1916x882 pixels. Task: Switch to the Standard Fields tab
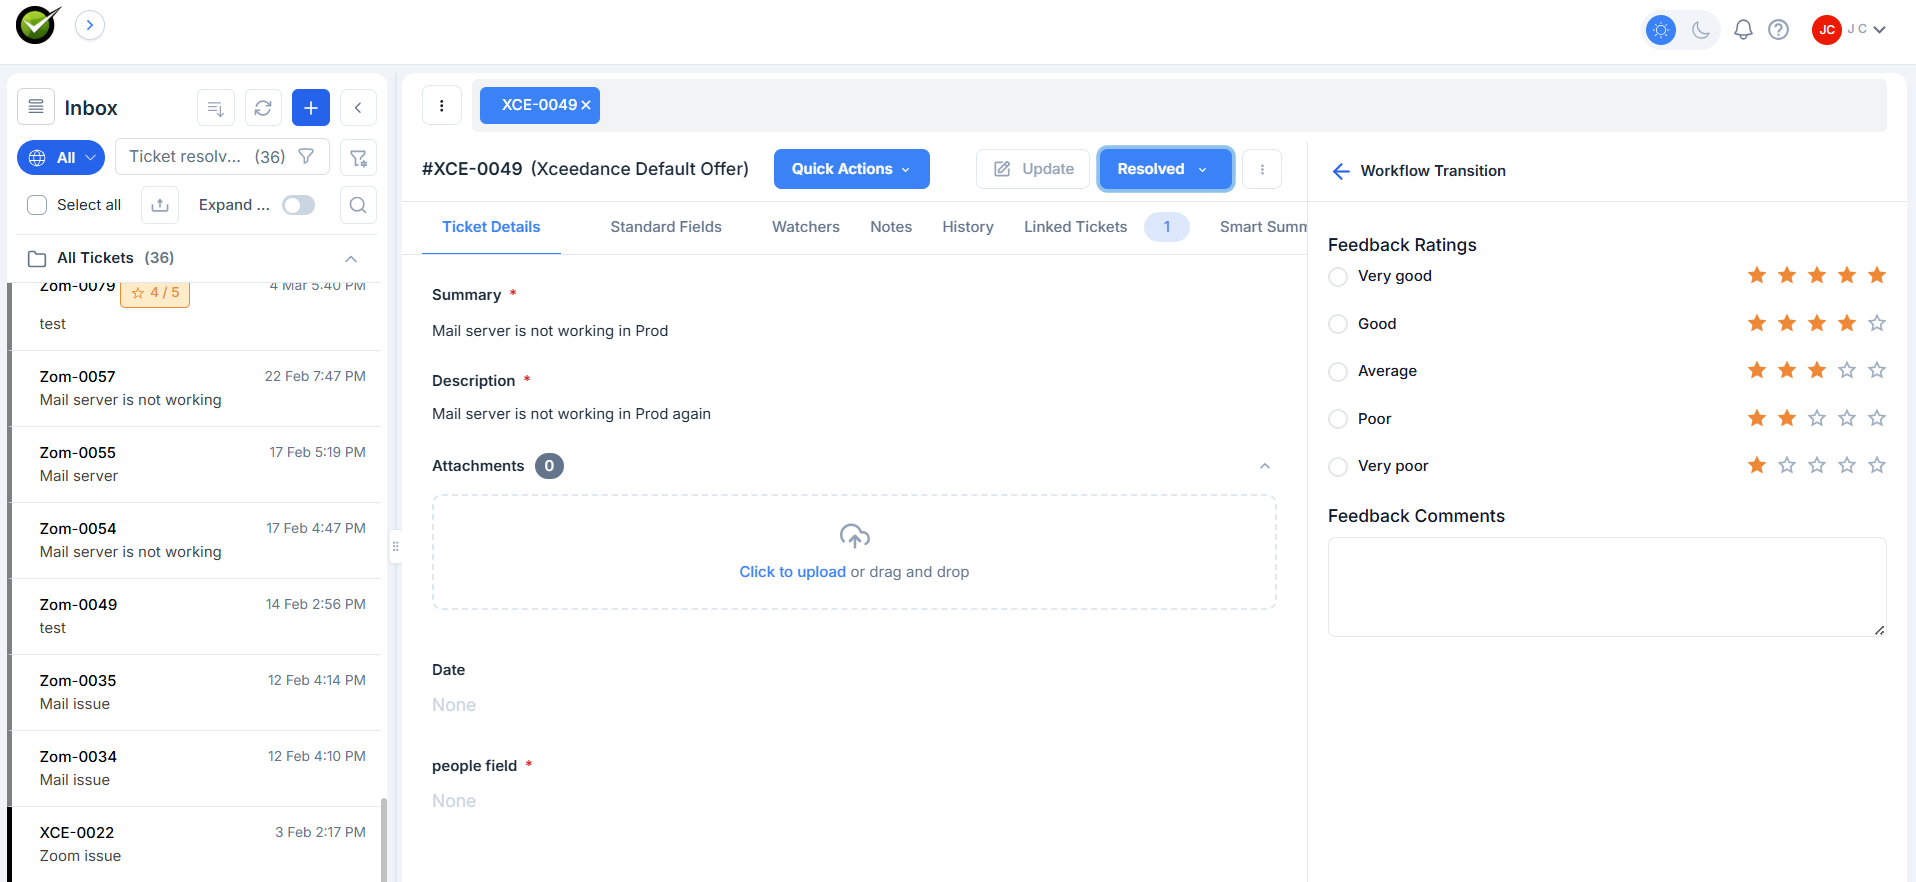click(x=666, y=227)
